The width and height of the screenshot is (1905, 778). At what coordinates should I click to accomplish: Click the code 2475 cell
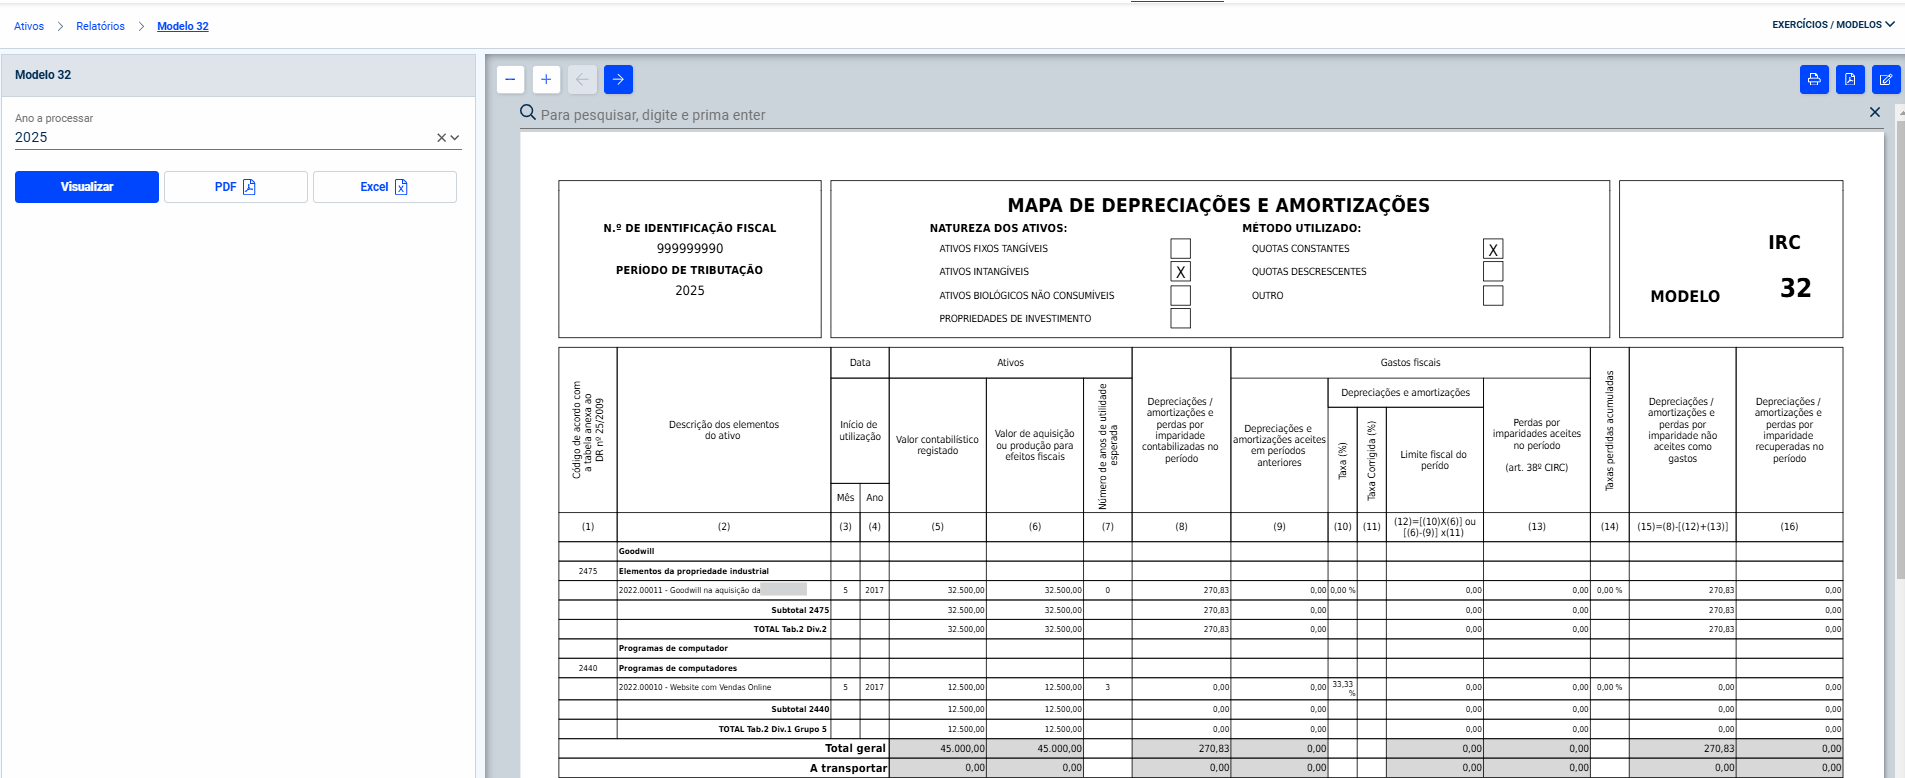588,571
